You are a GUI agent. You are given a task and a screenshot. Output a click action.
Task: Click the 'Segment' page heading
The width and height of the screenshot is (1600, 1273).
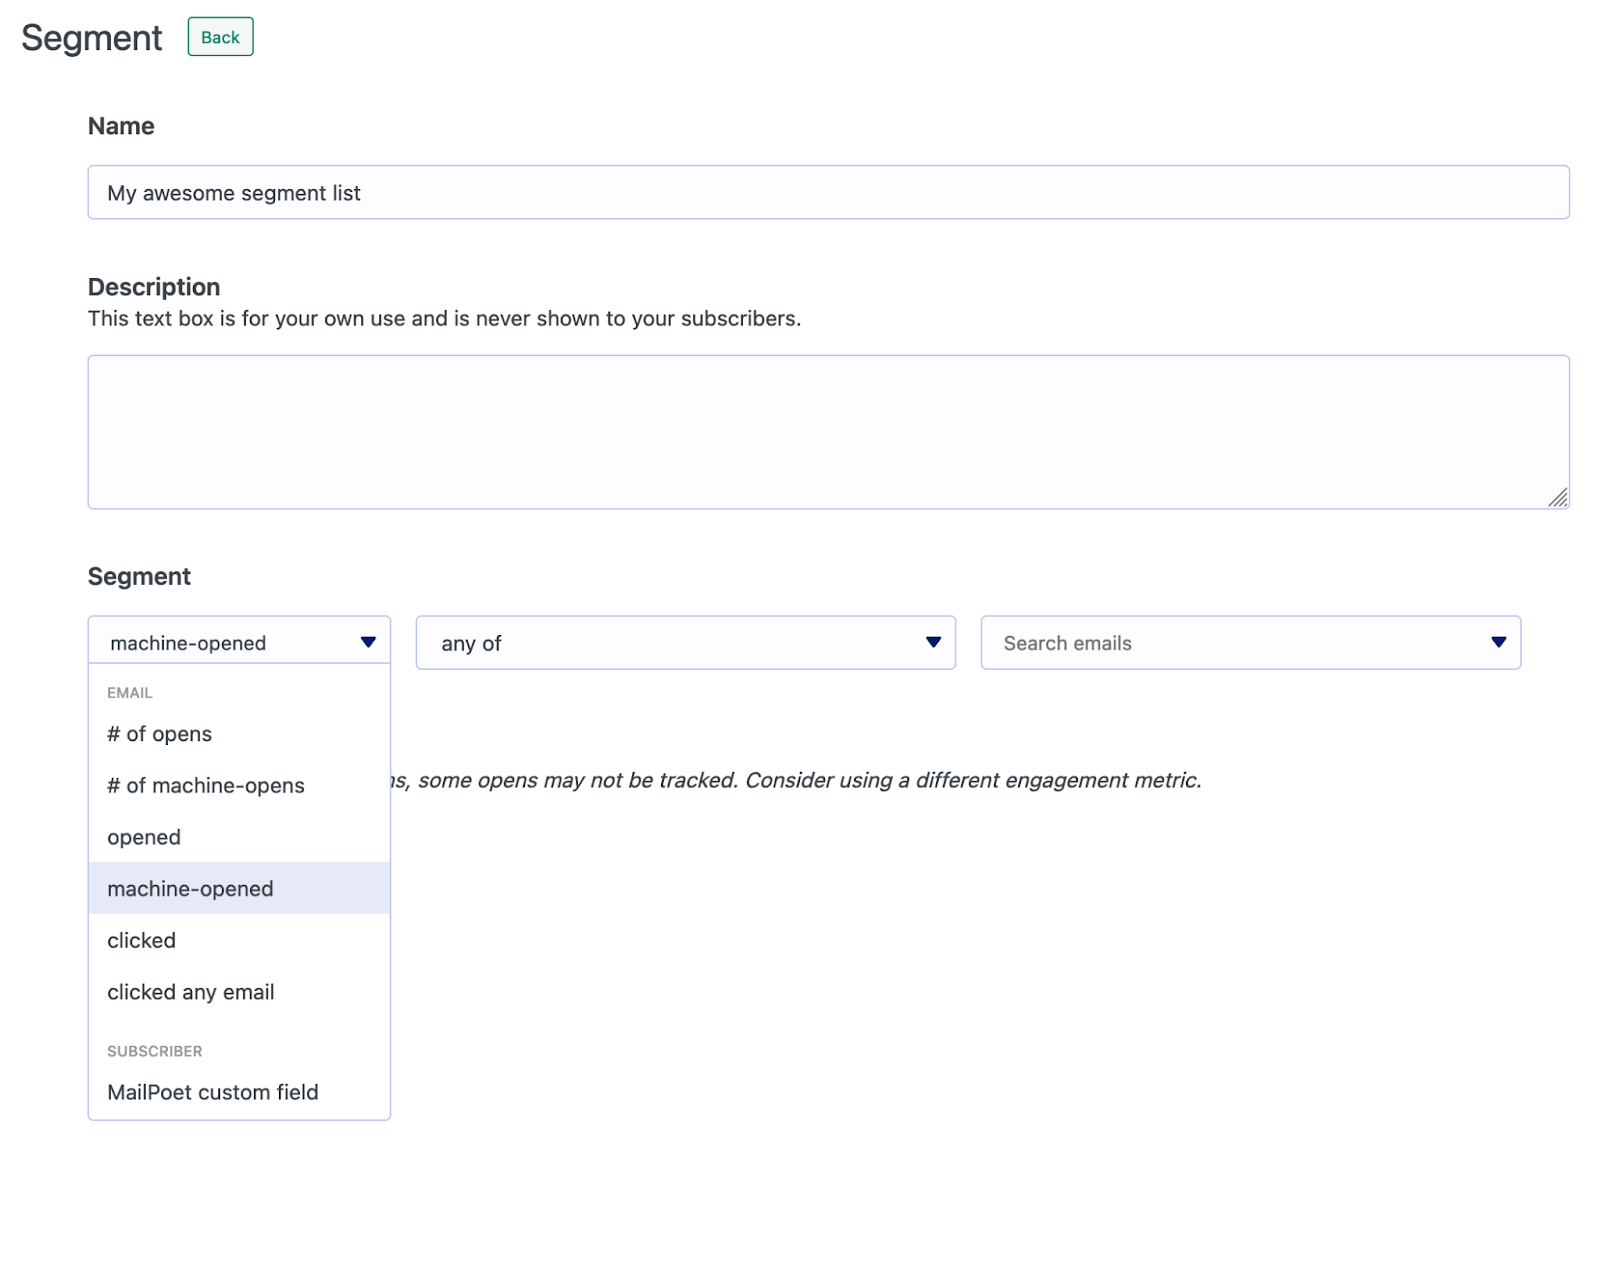[91, 38]
